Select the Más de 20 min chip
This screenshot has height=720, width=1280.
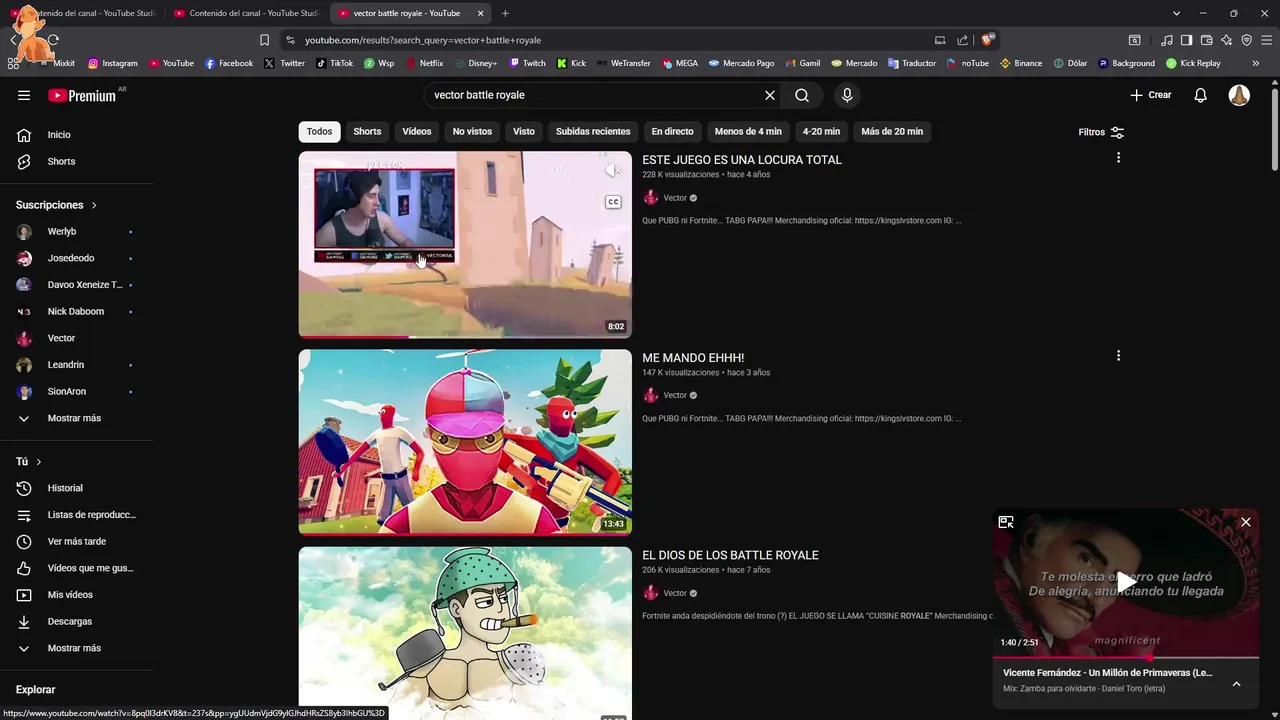coord(892,131)
